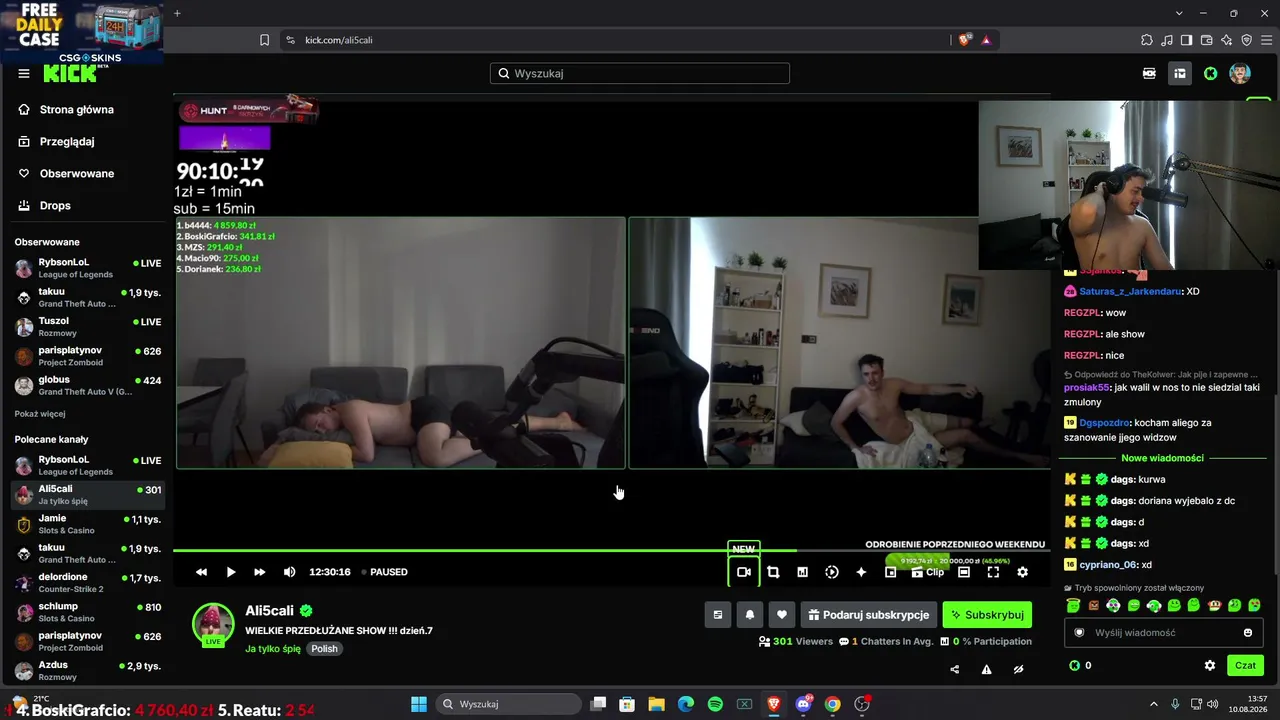Viewport: 1280px width, 720px height.
Task: Open Brave Wallet icon
Action: tap(1206, 40)
